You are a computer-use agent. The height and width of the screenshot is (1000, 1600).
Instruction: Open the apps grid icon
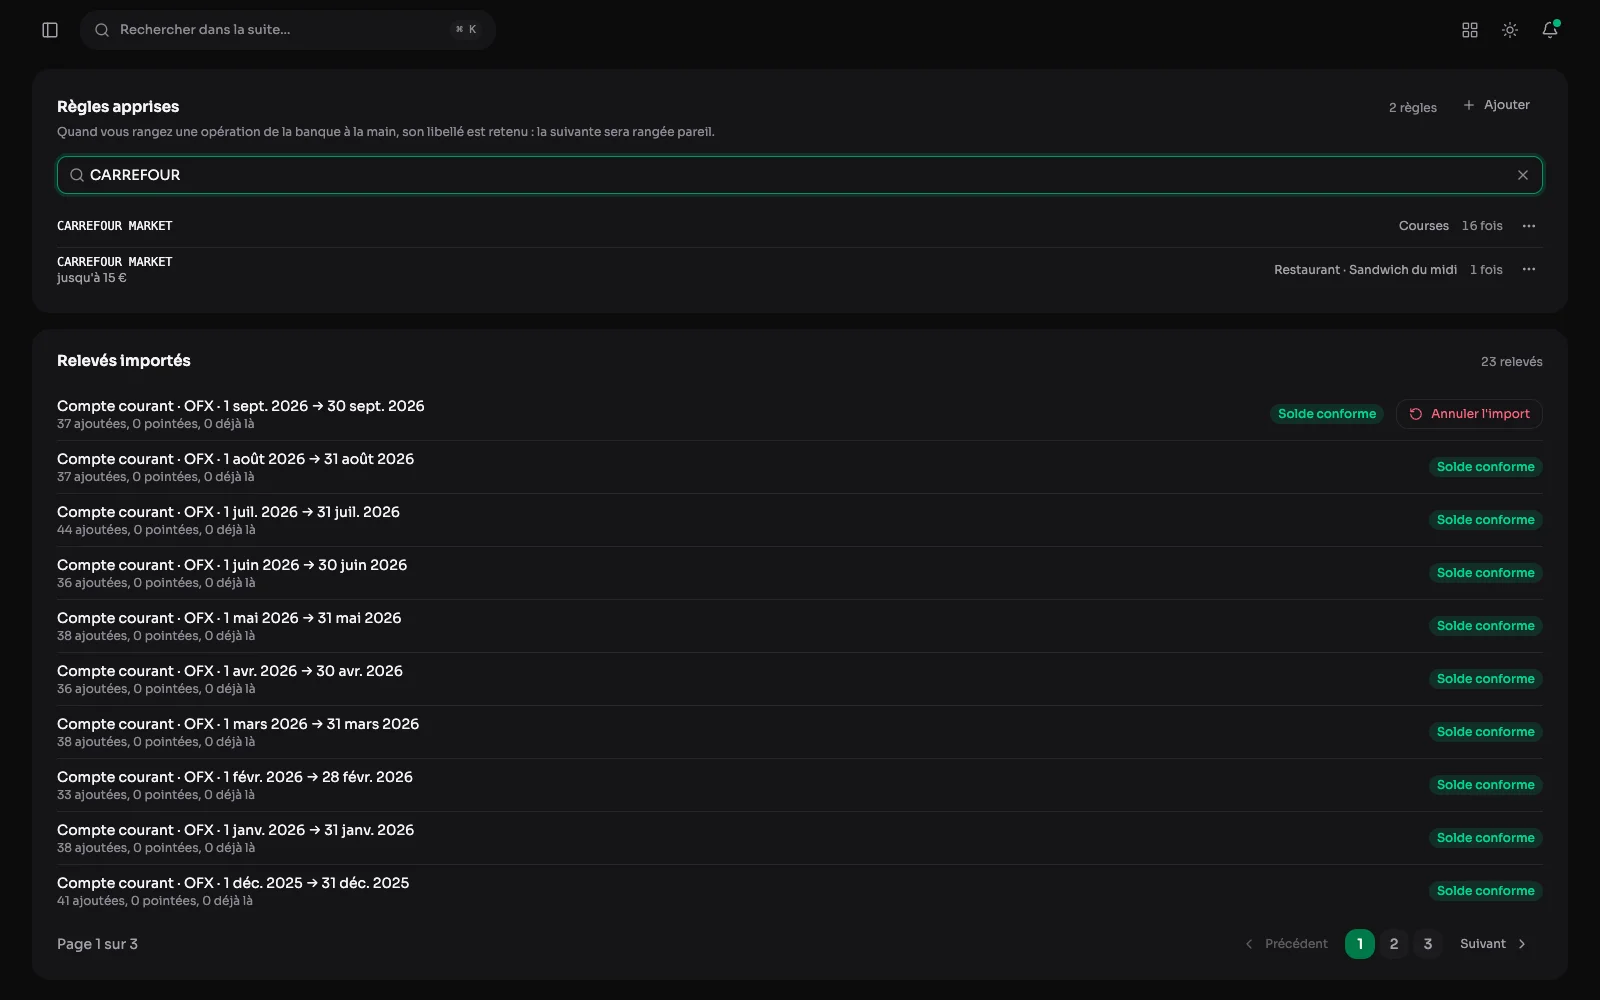(x=1470, y=30)
